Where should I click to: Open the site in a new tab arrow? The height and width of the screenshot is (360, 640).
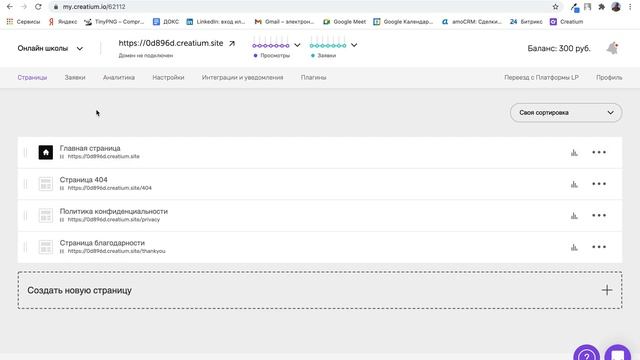(232, 43)
